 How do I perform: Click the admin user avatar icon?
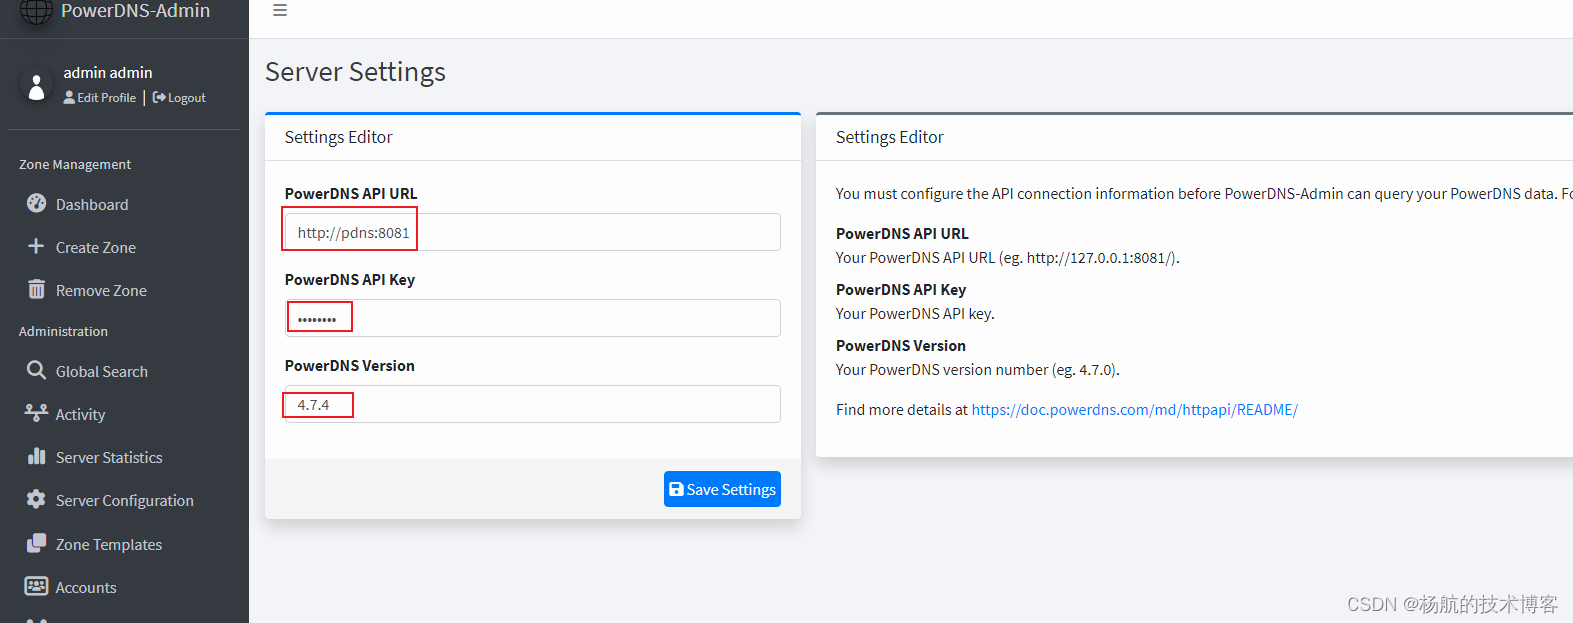click(36, 86)
